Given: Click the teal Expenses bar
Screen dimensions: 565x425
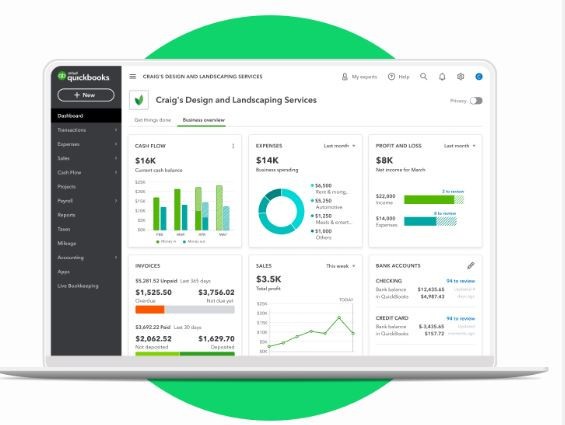Looking at the screenshot, I should 420,221.
